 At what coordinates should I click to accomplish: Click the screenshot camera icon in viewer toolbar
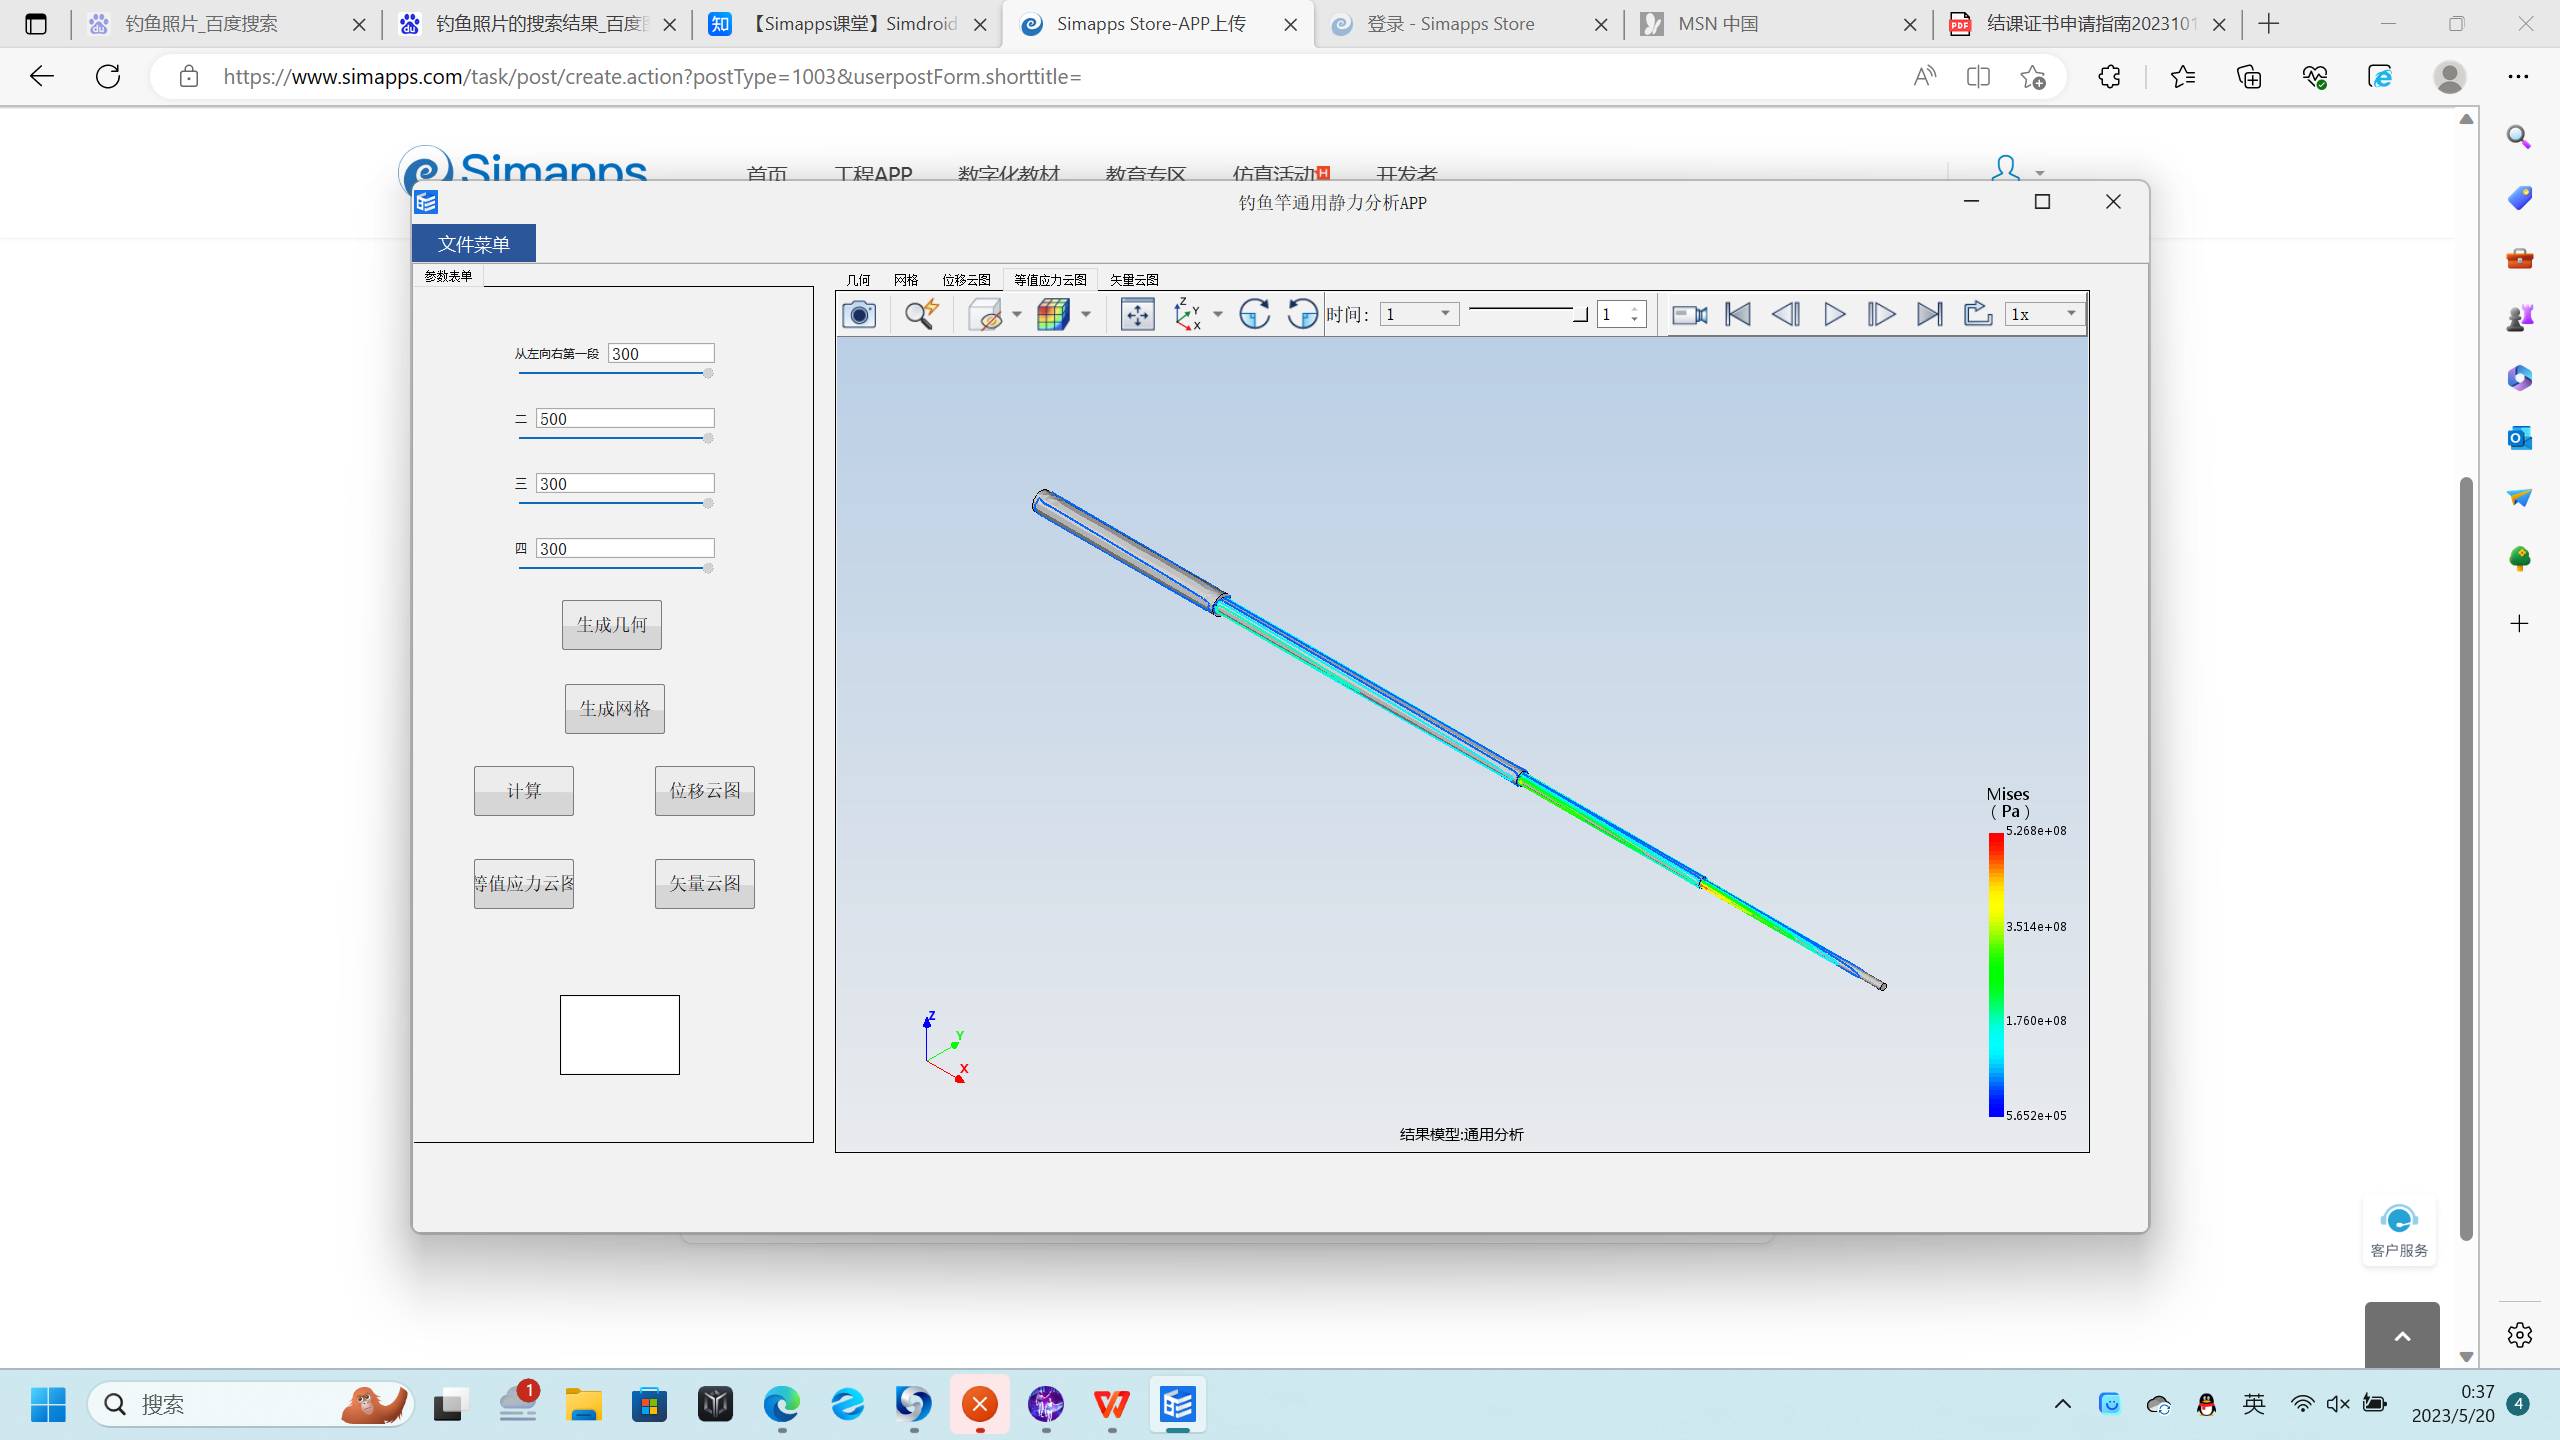pos(859,314)
